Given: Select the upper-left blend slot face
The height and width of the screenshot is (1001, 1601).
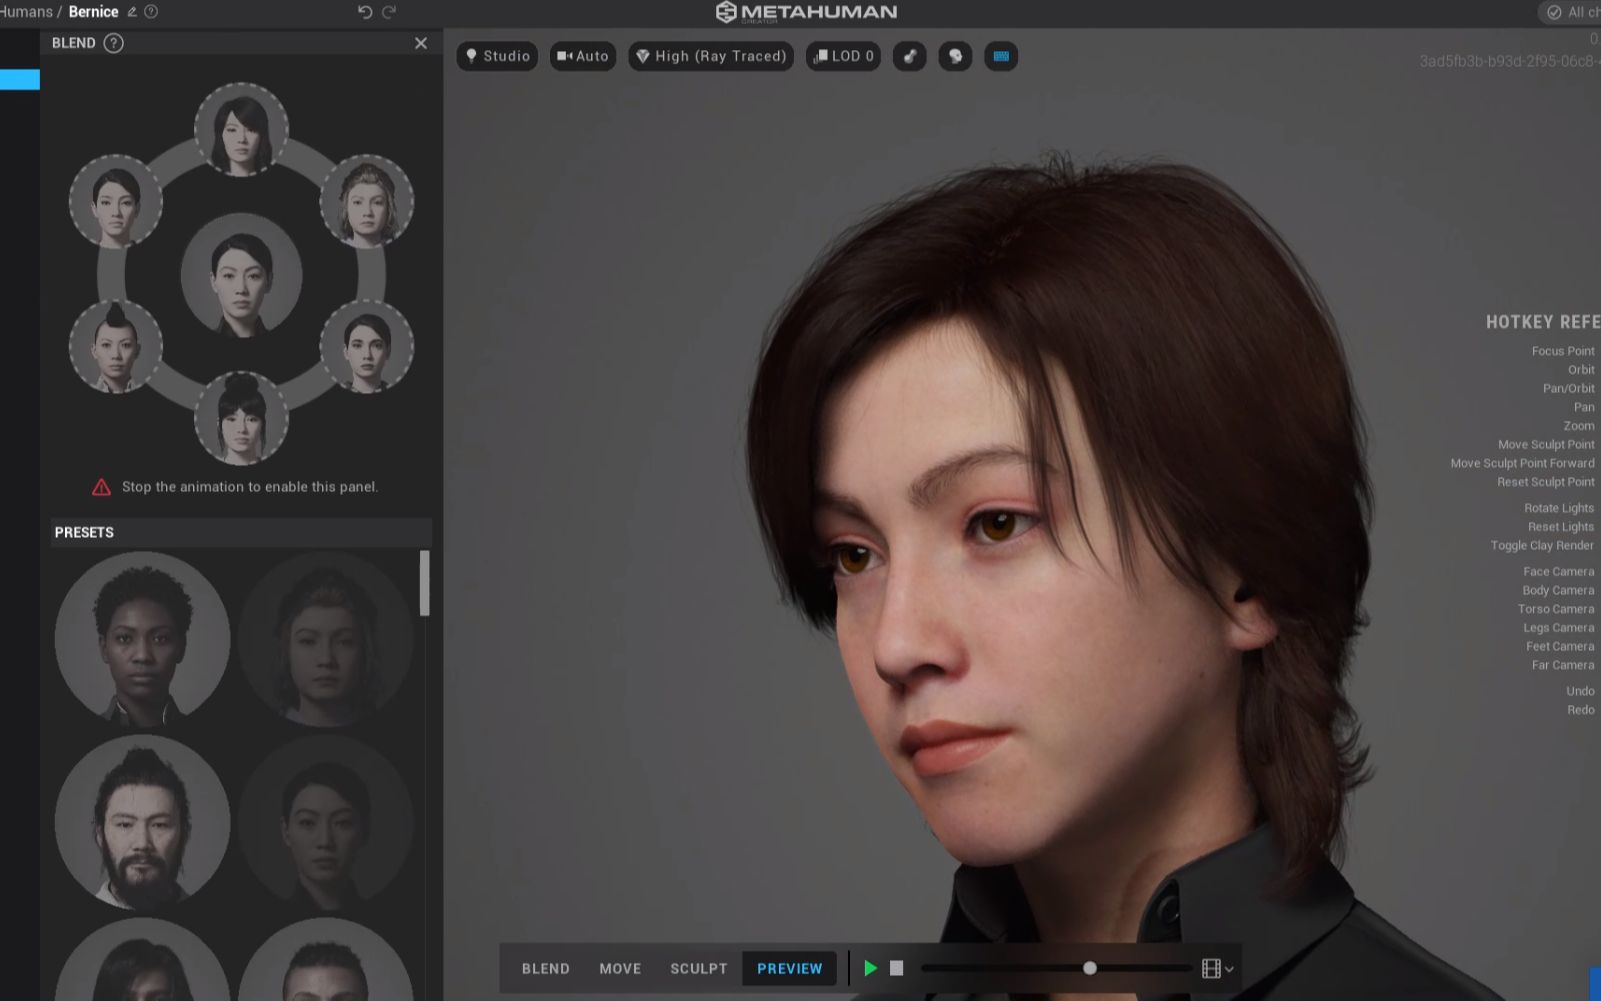Looking at the screenshot, I should pyautogui.click(x=115, y=201).
